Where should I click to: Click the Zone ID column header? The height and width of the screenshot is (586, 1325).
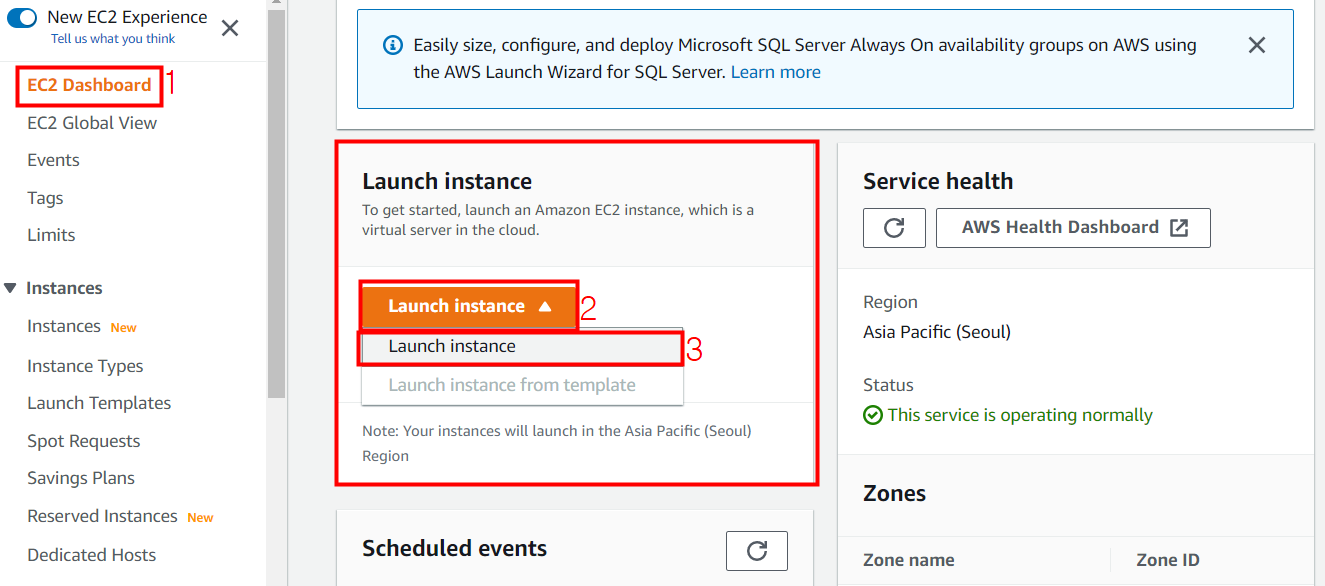1168,560
